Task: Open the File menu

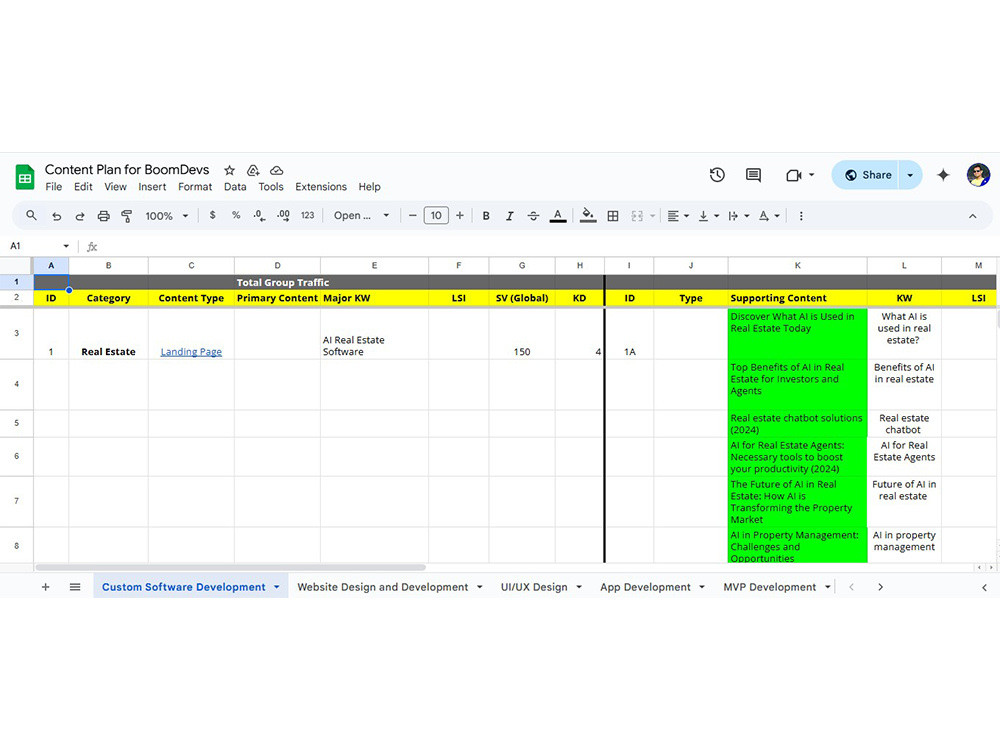Action: click(x=54, y=187)
